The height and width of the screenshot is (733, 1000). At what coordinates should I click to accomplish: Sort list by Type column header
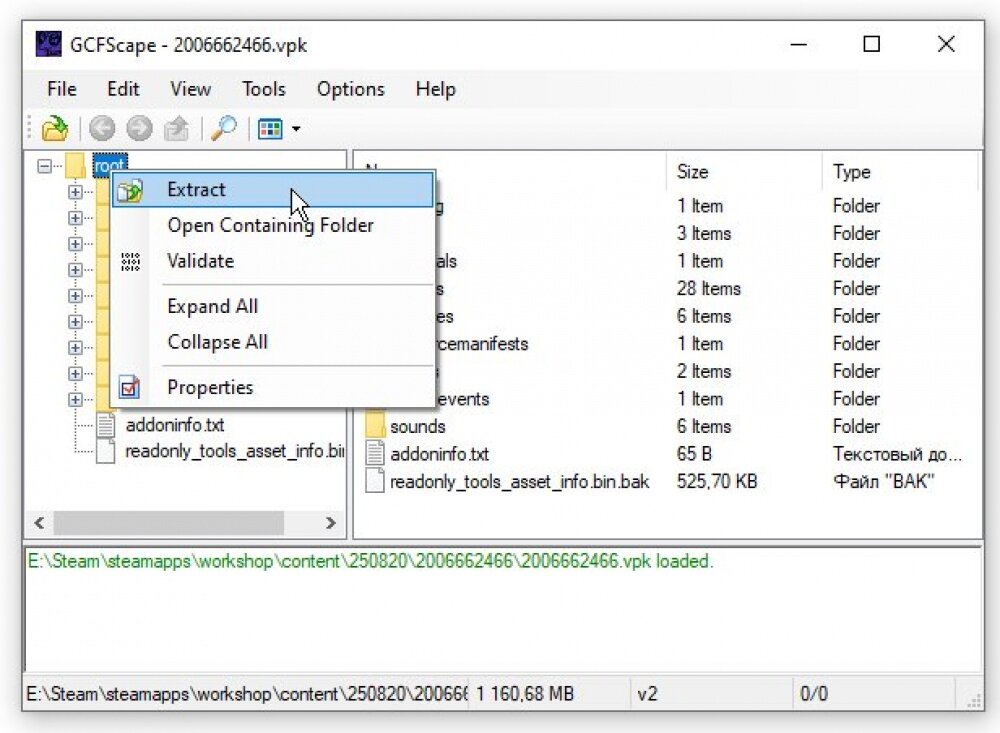(900, 172)
